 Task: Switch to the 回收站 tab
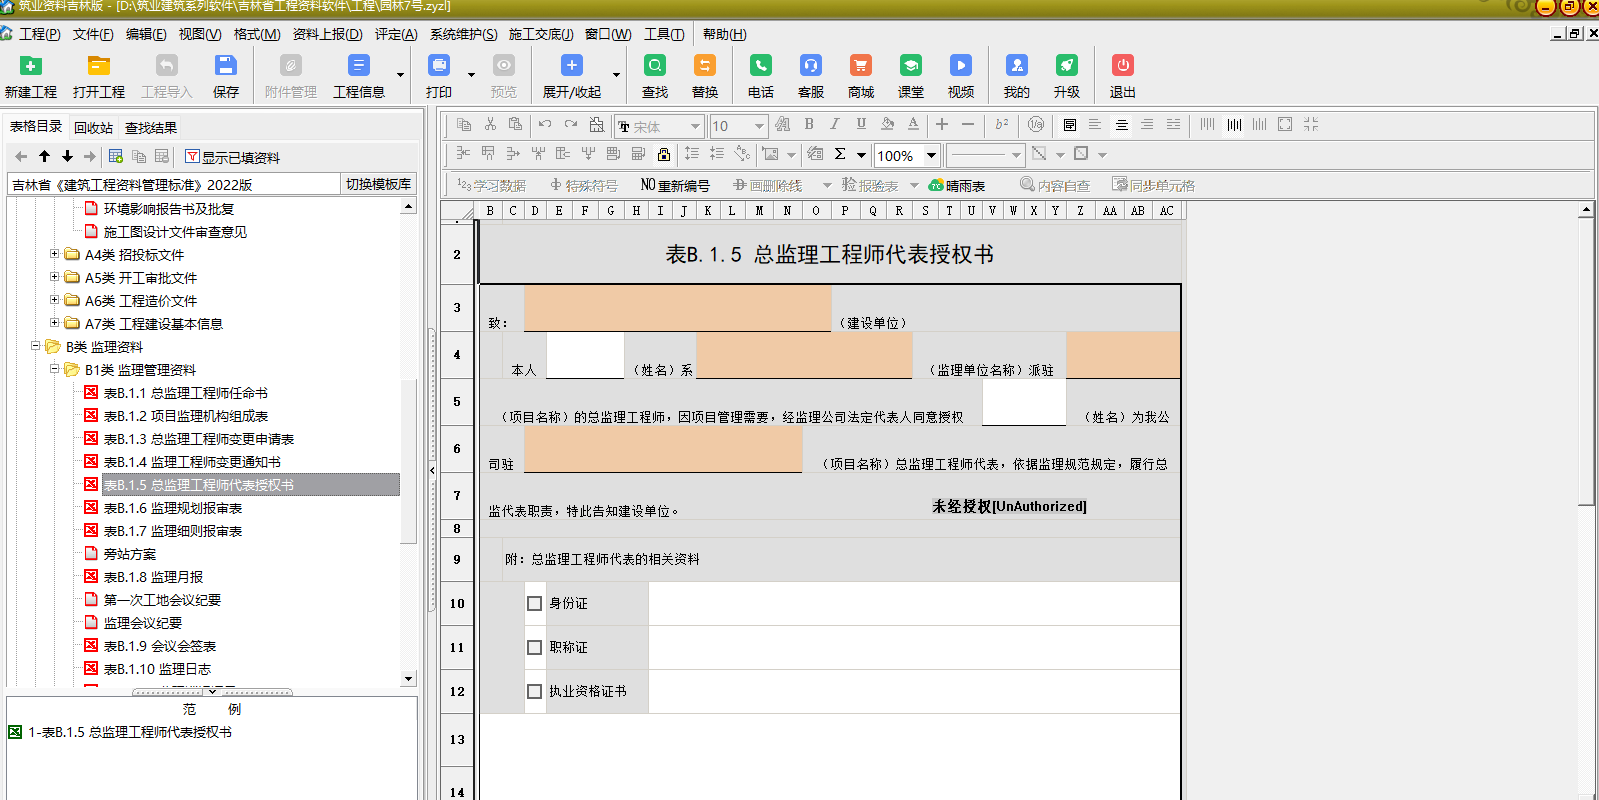point(93,128)
